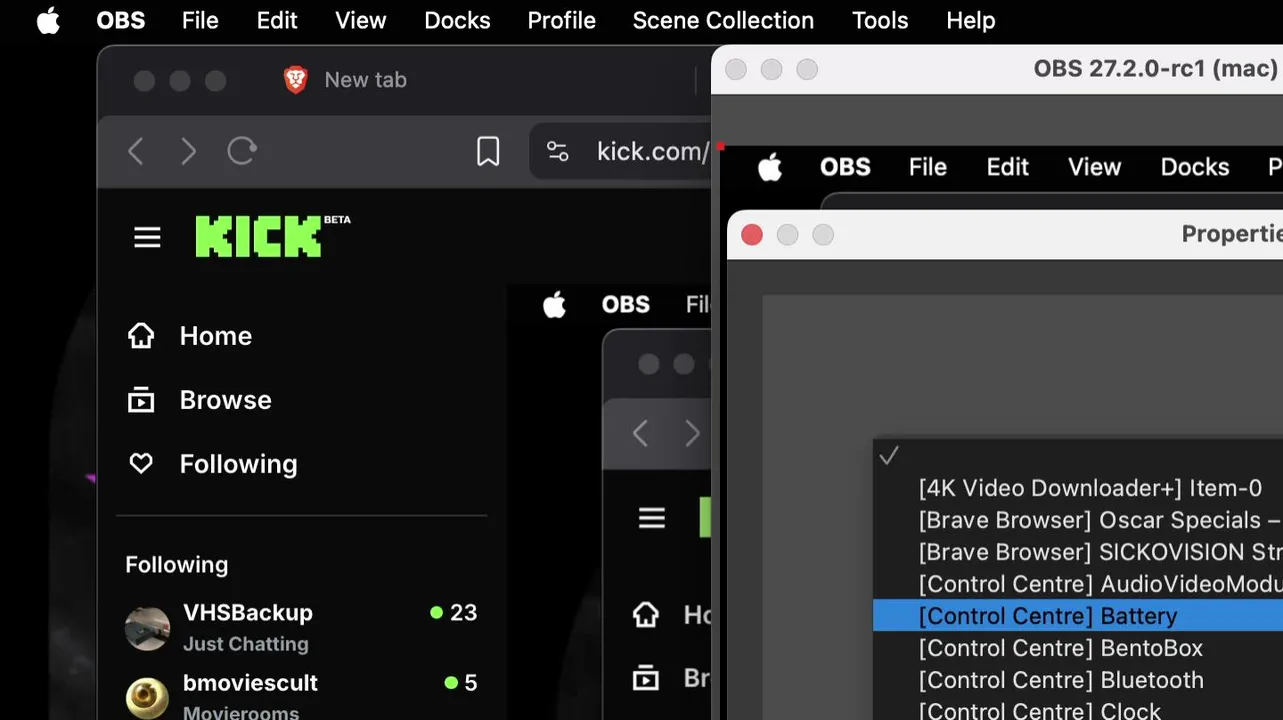Click File in OBS preview menu bar
Image resolution: width=1283 pixels, height=720 pixels.
(928, 167)
